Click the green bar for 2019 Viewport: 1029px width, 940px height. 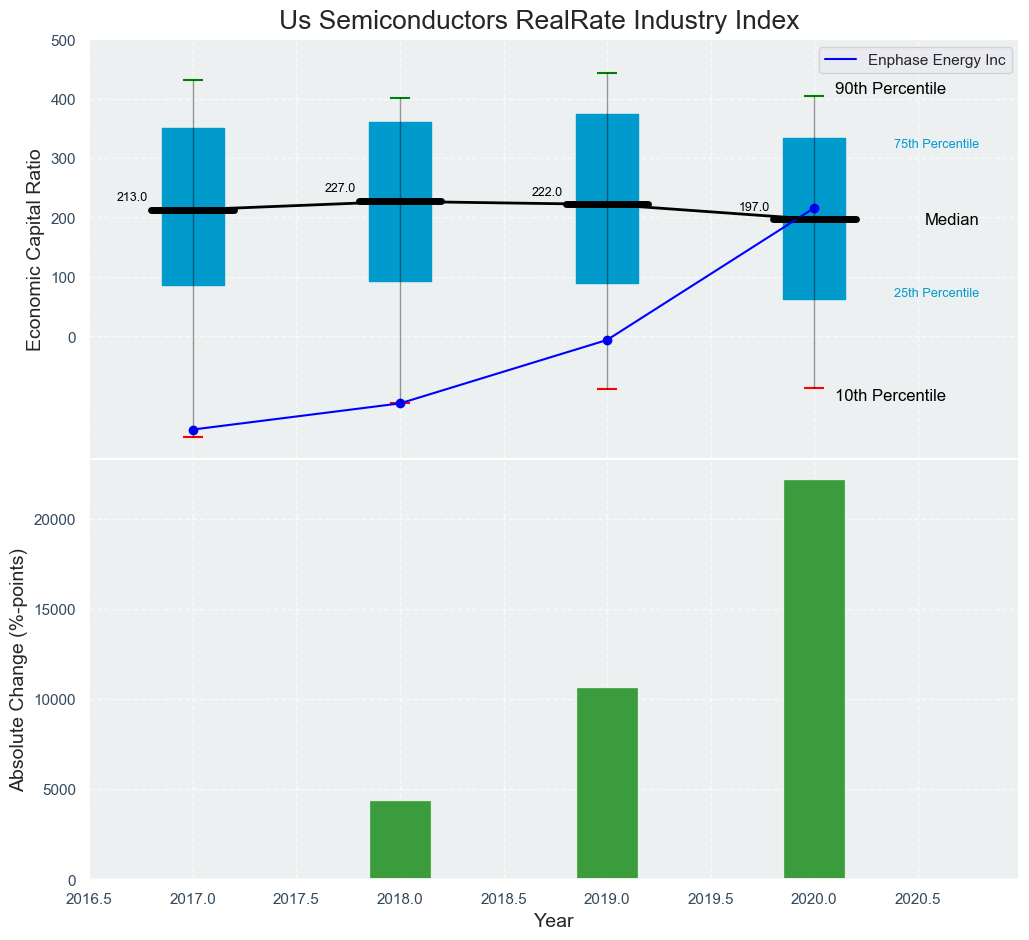607,783
